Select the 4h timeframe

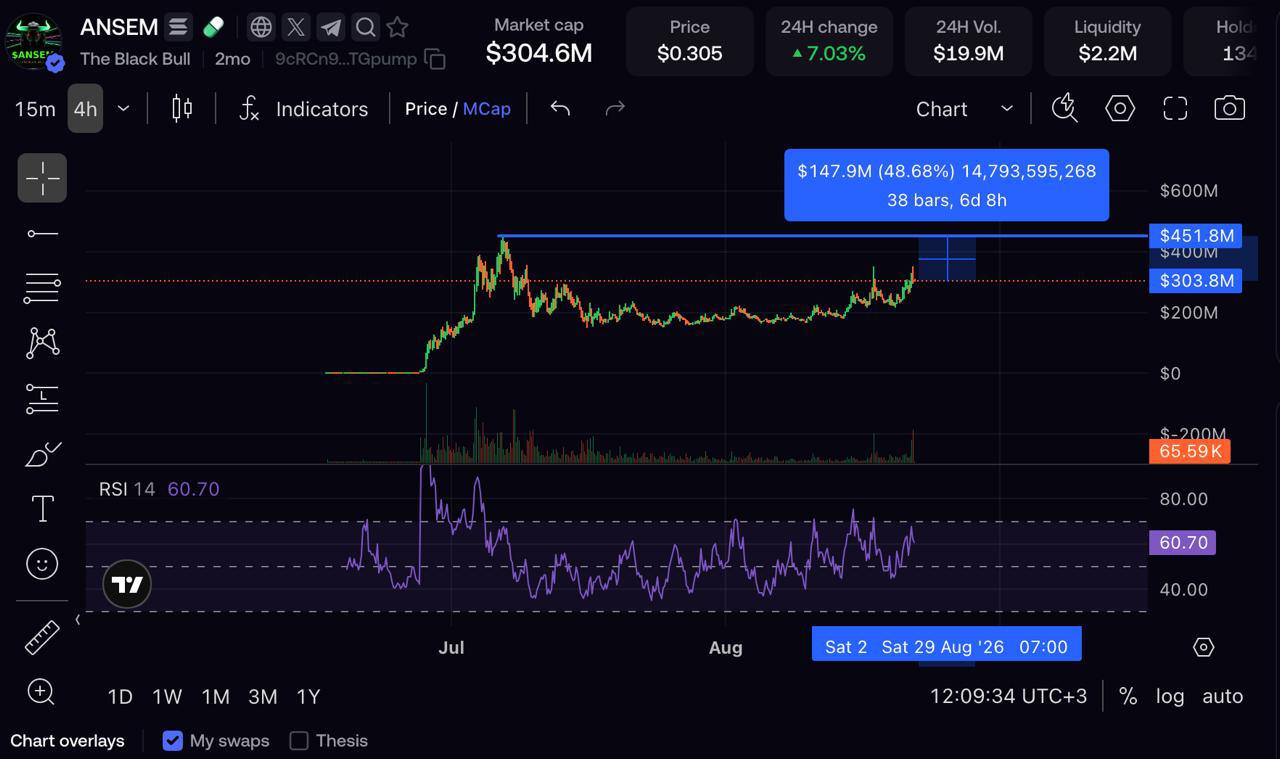point(86,108)
